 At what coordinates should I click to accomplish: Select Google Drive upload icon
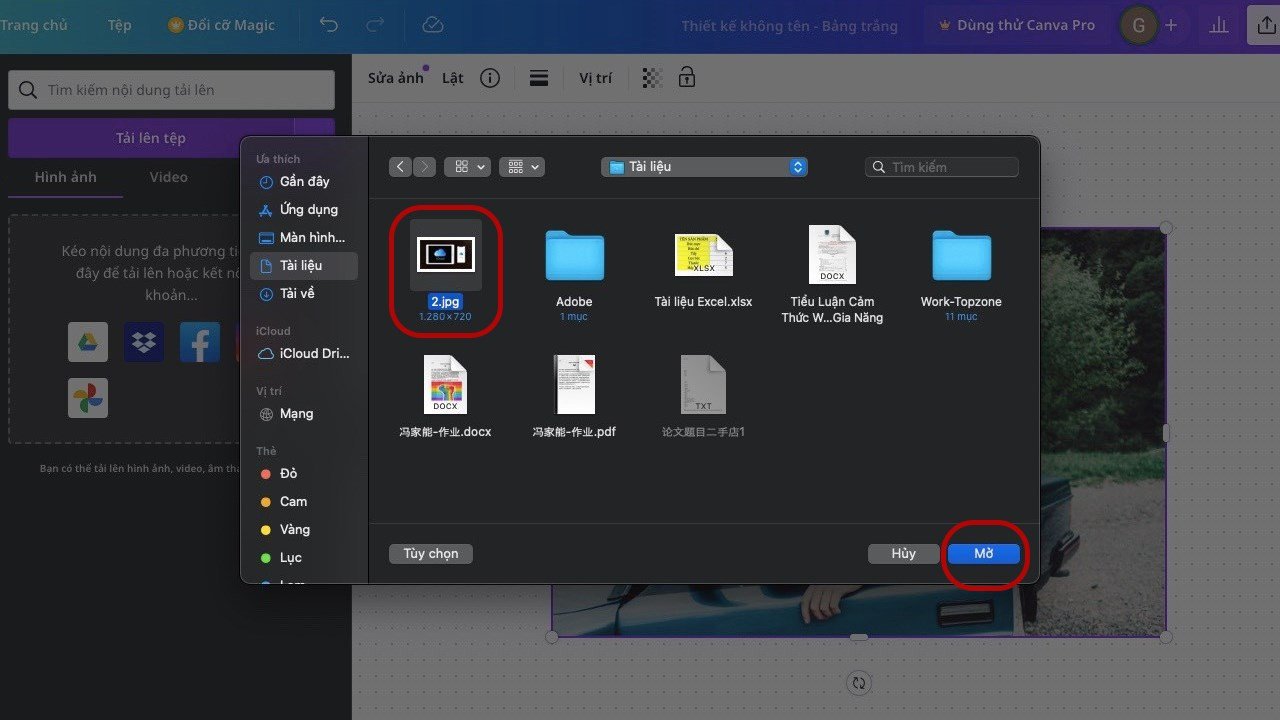(x=88, y=342)
